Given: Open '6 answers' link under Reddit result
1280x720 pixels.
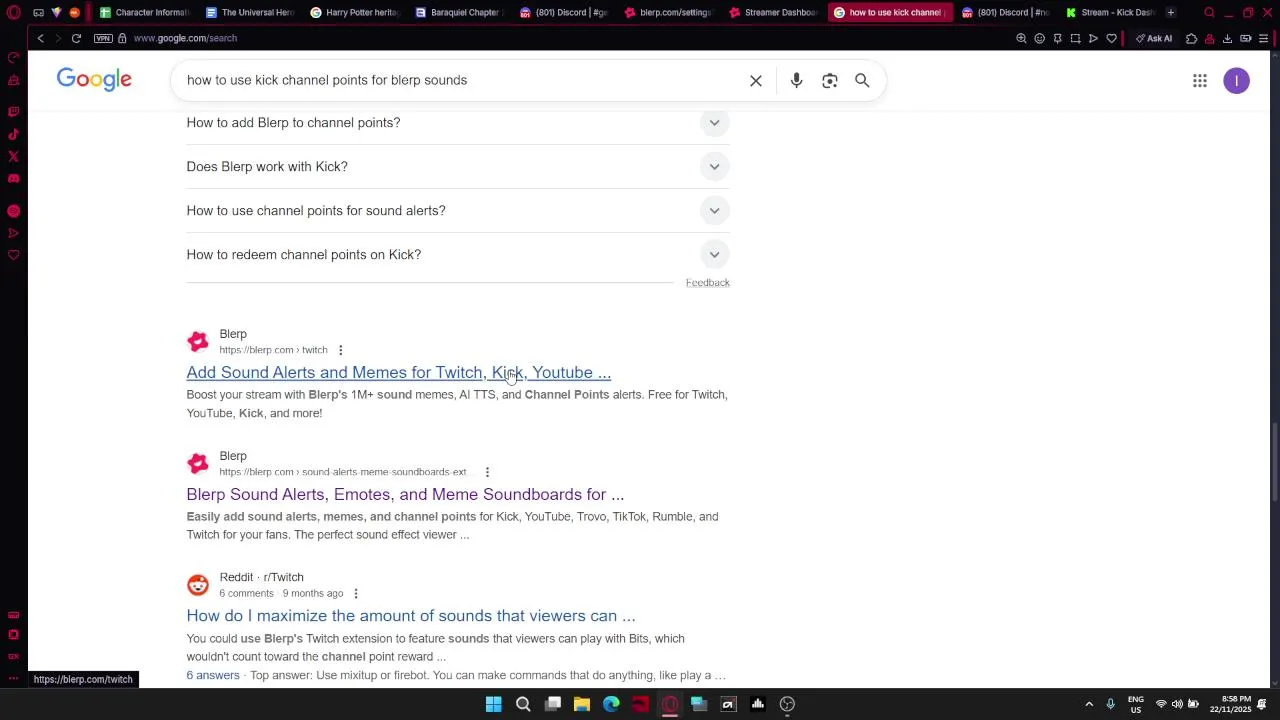Looking at the screenshot, I should pos(213,676).
